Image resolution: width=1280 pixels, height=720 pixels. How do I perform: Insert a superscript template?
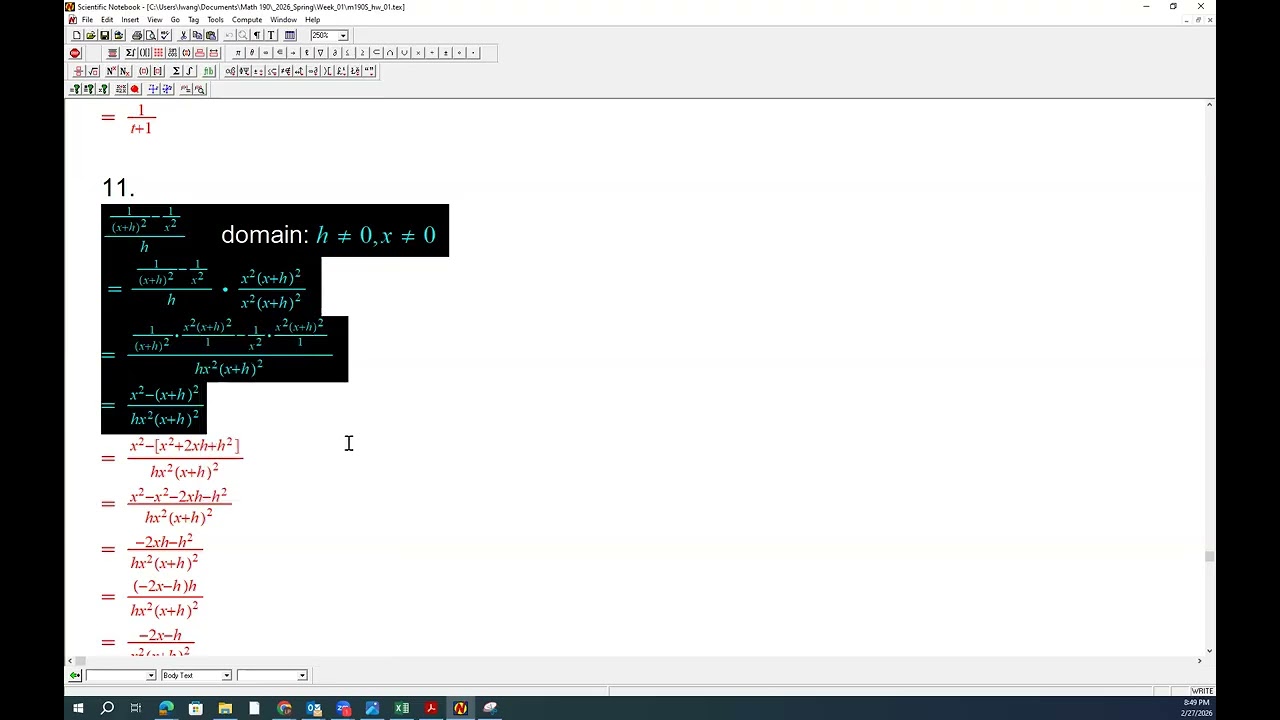click(x=111, y=71)
